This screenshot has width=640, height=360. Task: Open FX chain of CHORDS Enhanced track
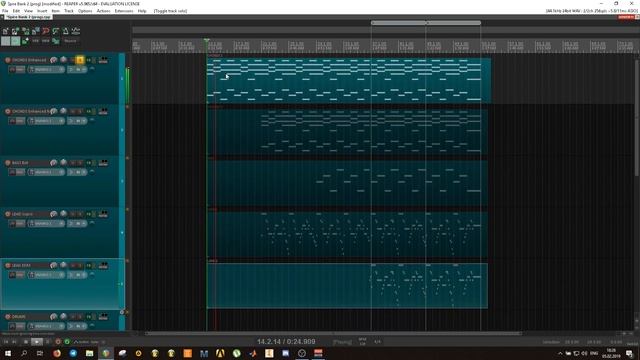coord(89,60)
